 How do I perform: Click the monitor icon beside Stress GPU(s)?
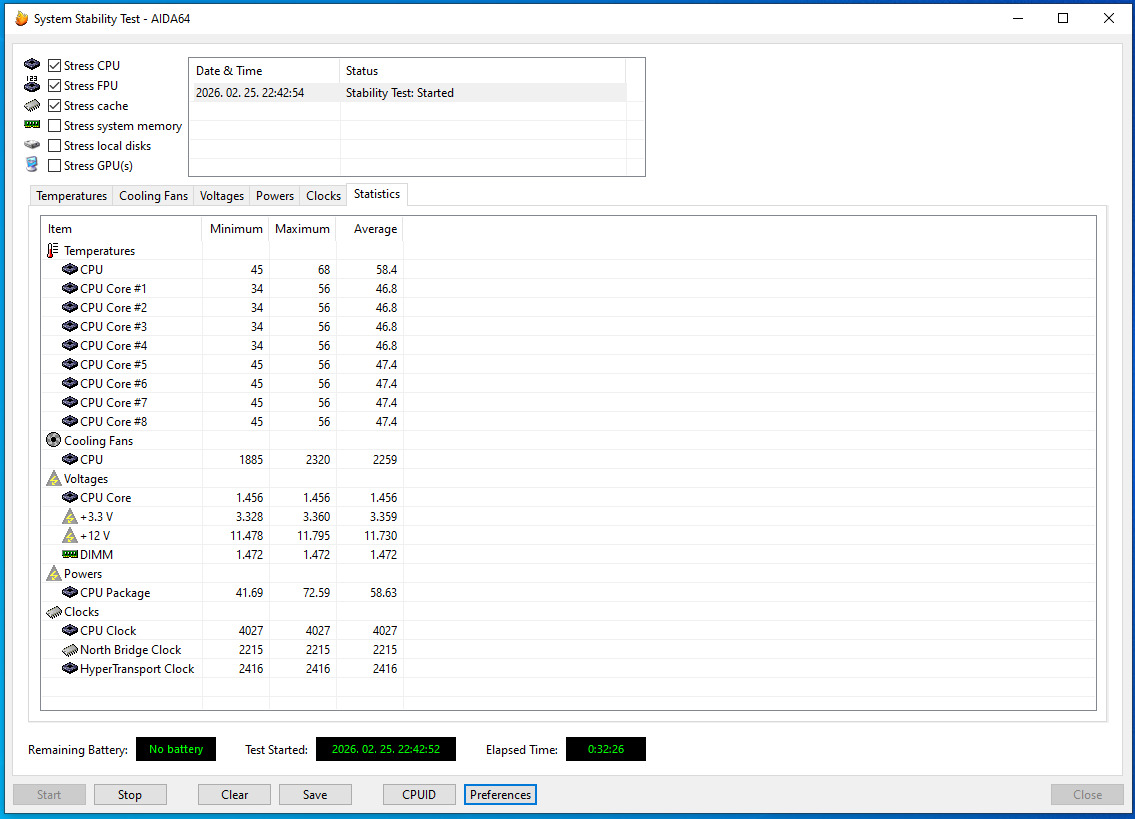coord(32,164)
